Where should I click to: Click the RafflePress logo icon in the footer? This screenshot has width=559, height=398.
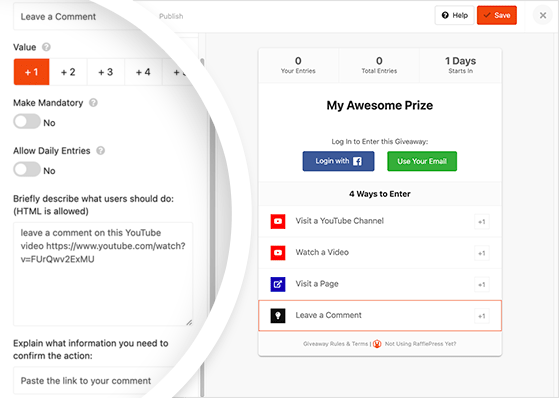point(377,344)
